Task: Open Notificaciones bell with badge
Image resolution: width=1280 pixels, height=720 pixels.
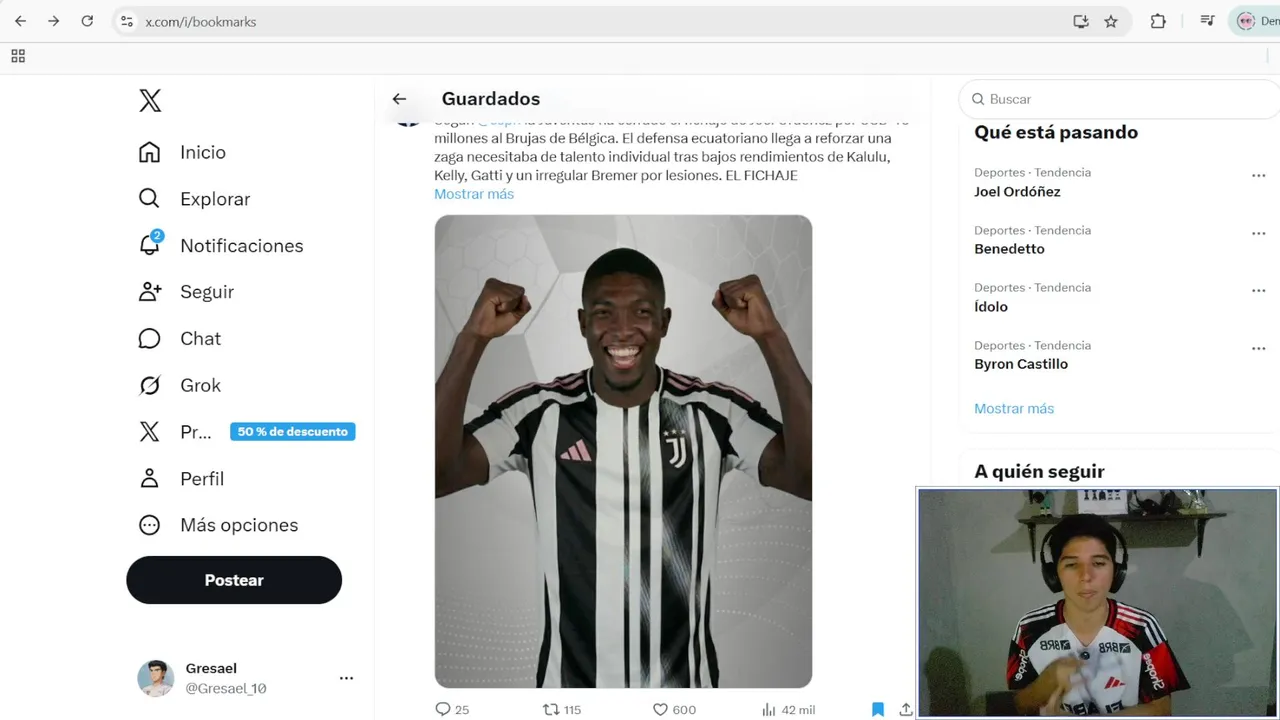Action: 150,244
